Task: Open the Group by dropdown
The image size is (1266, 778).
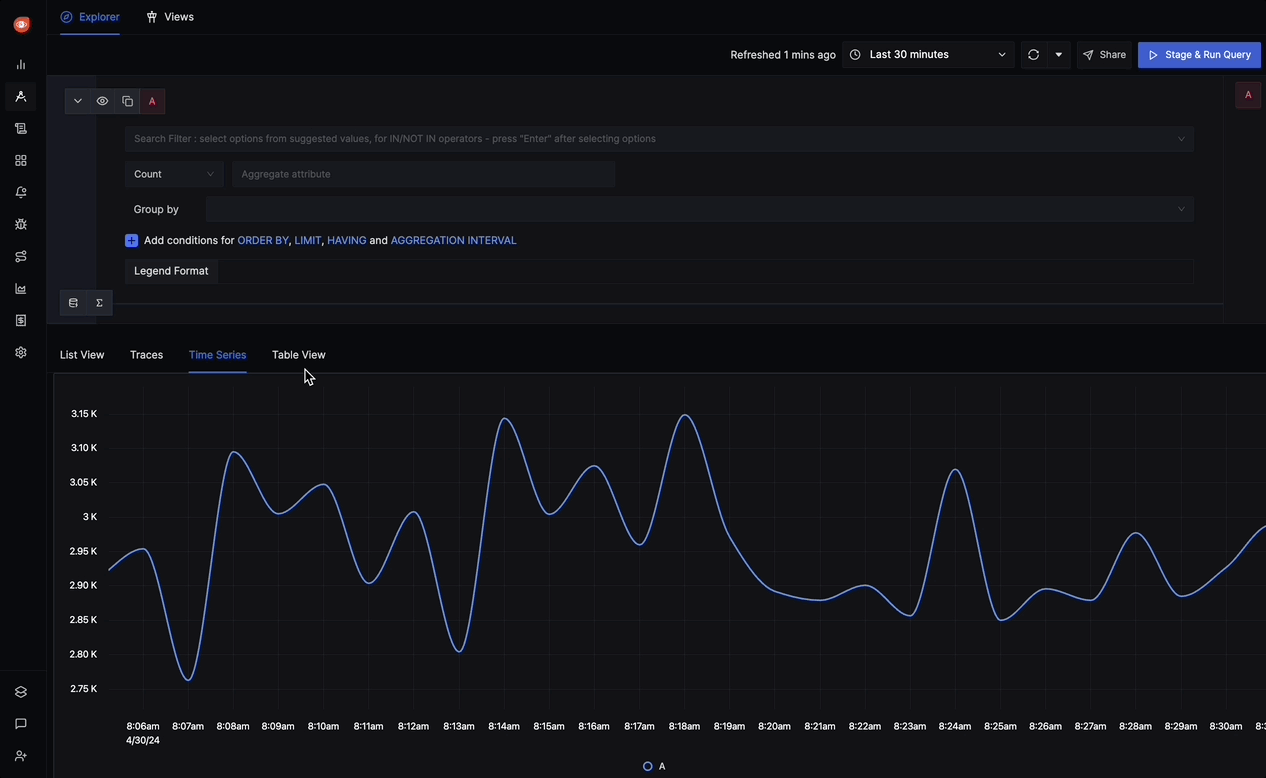Action: click(x=699, y=209)
